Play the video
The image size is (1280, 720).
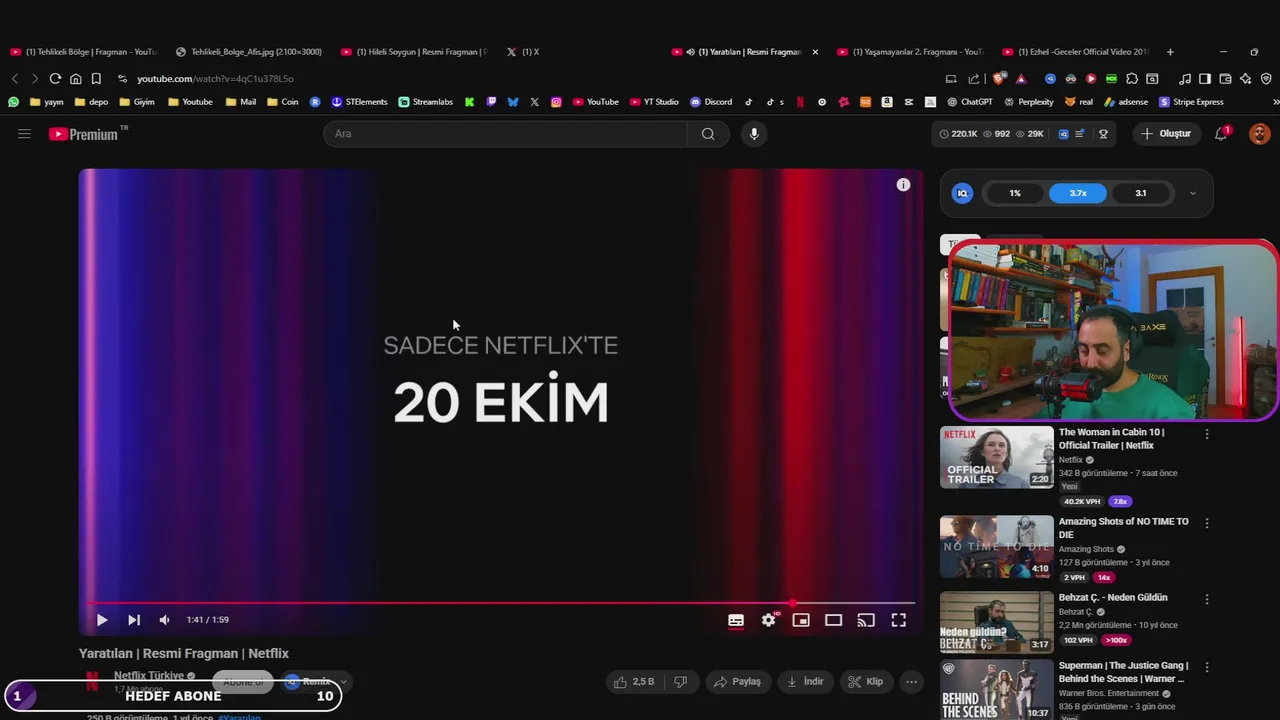[x=101, y=620]
